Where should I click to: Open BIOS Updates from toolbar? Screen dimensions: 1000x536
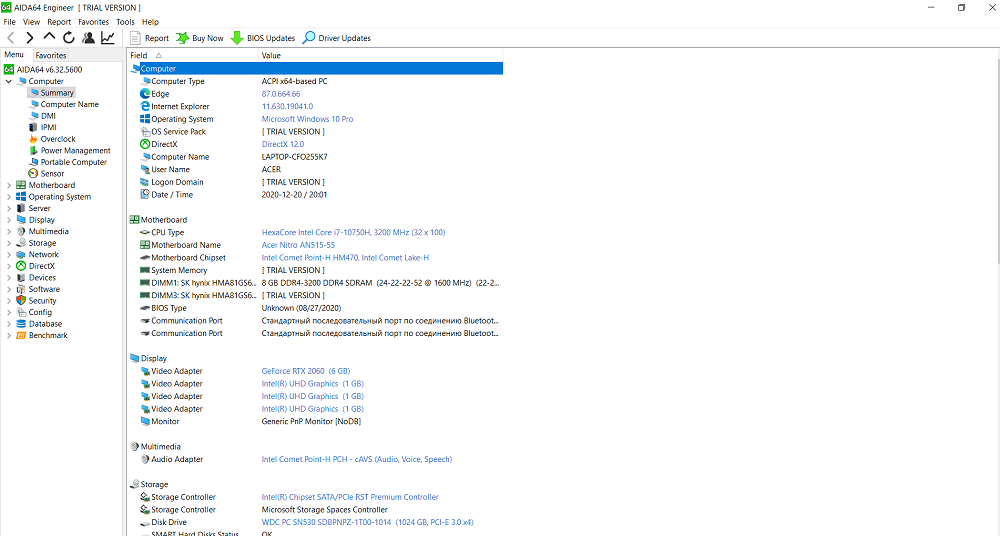click(263, 38)
